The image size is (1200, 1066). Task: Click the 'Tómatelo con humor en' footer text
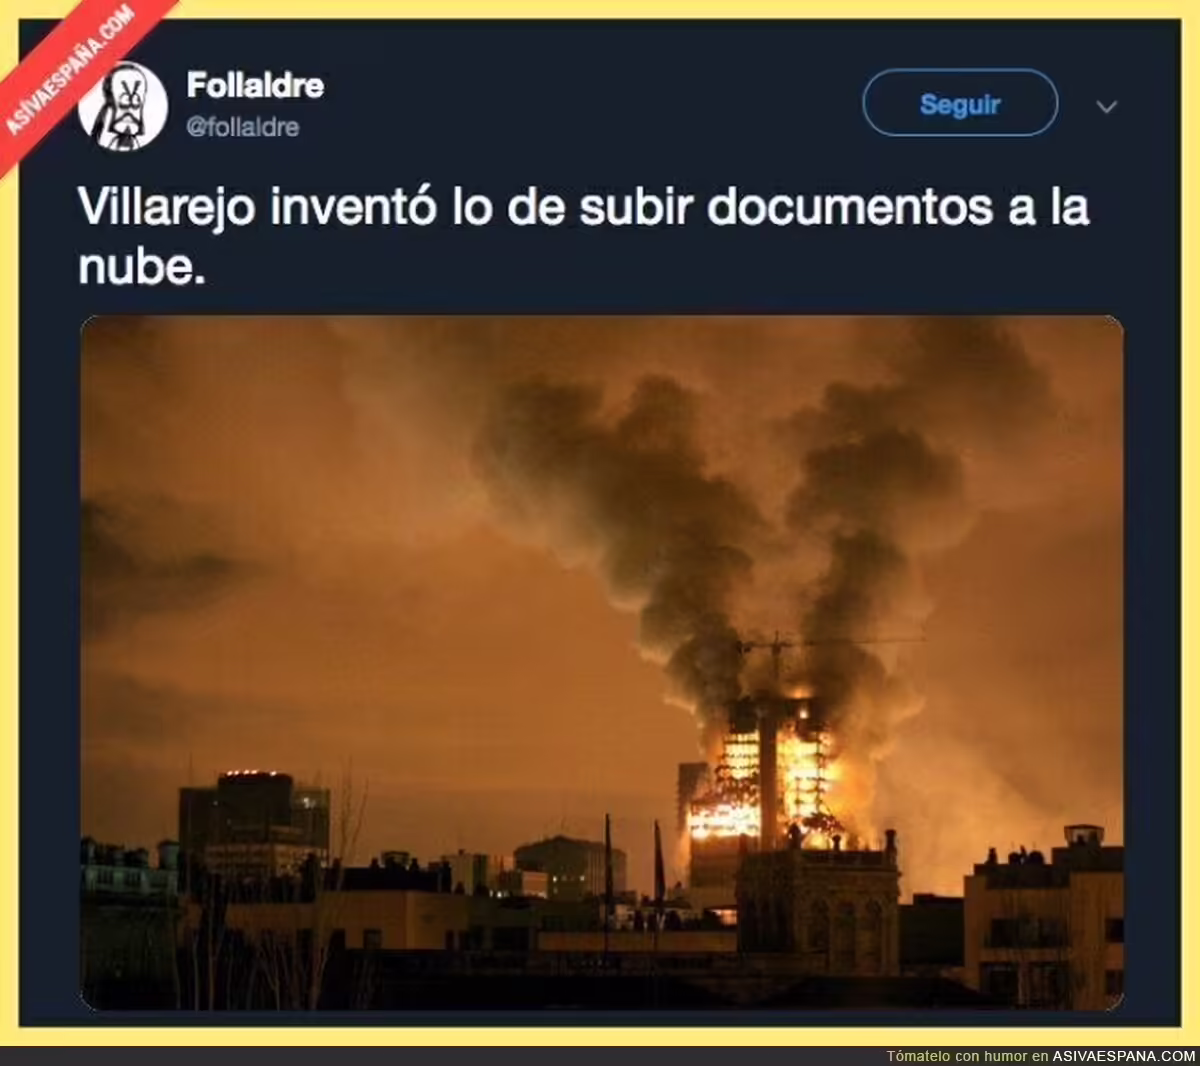(x=967, y=1056)
